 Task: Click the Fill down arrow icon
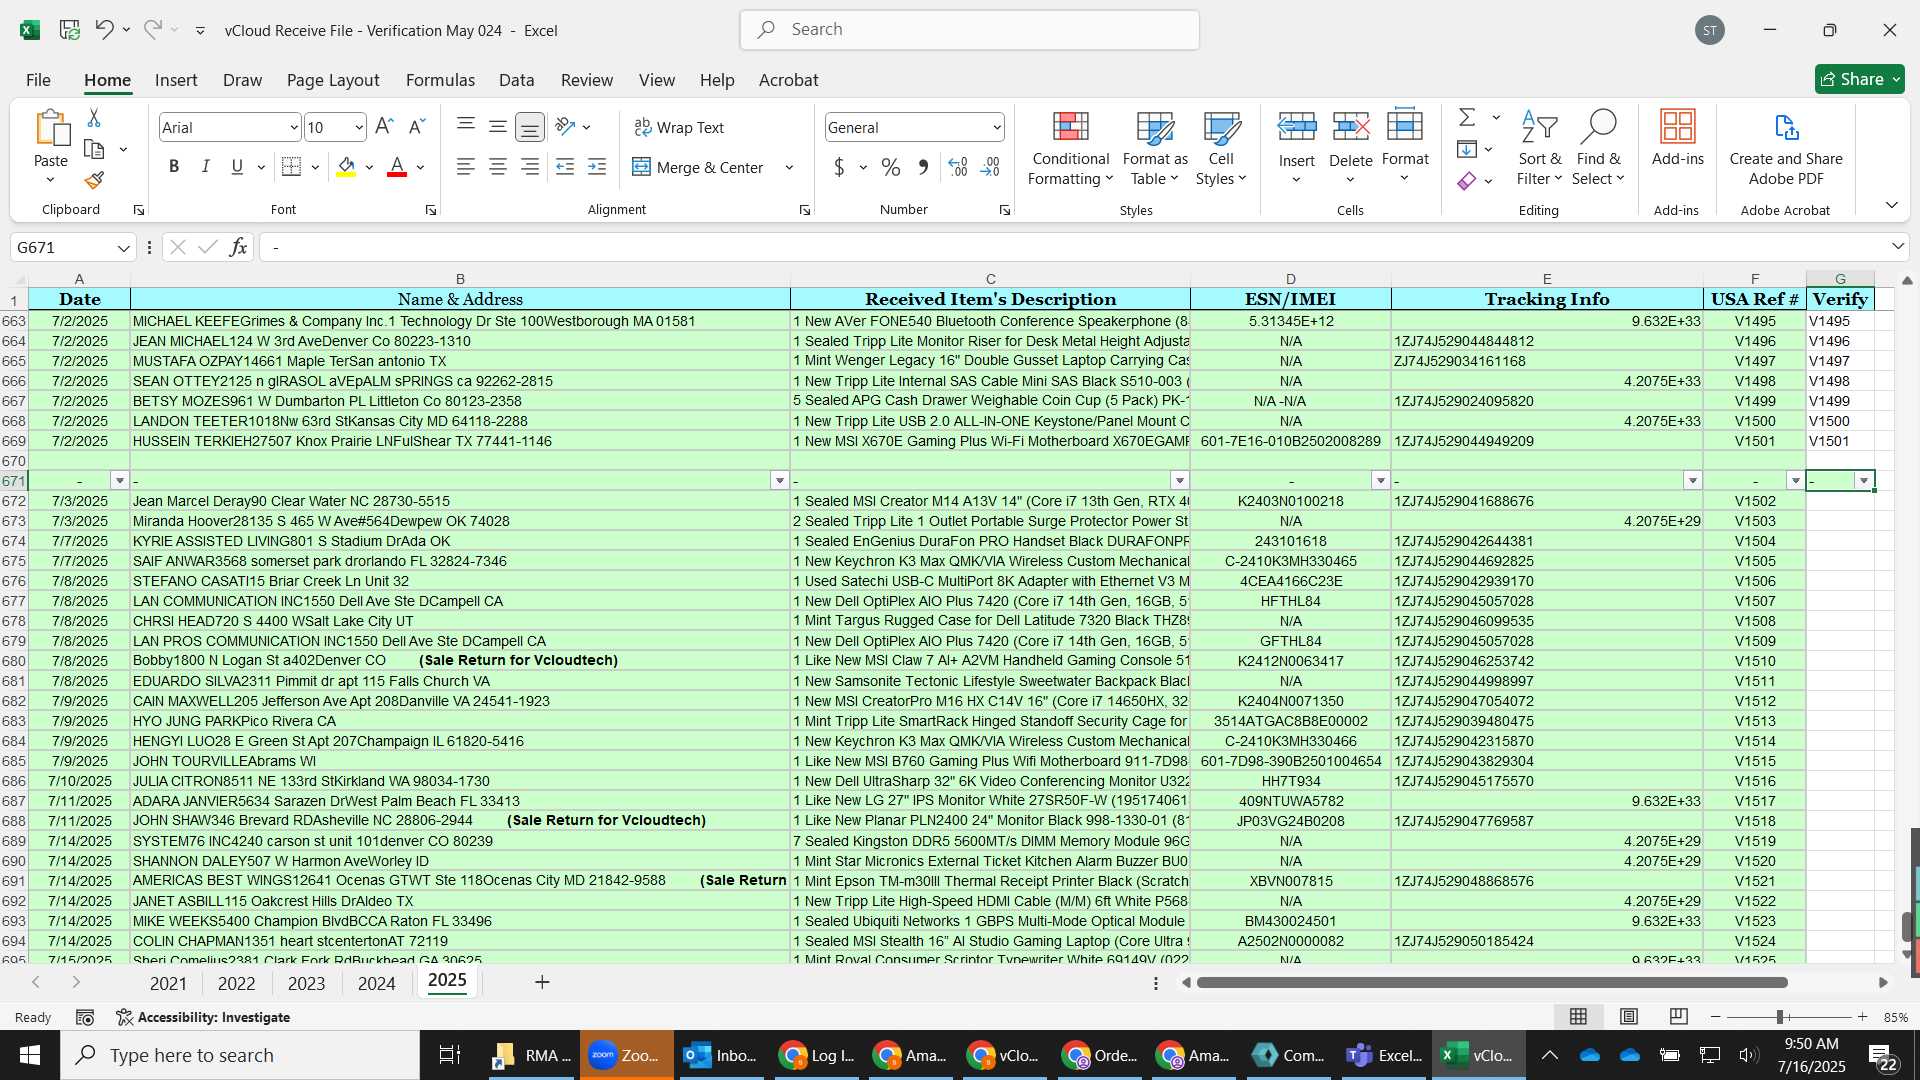click(x=1467, y=150)
